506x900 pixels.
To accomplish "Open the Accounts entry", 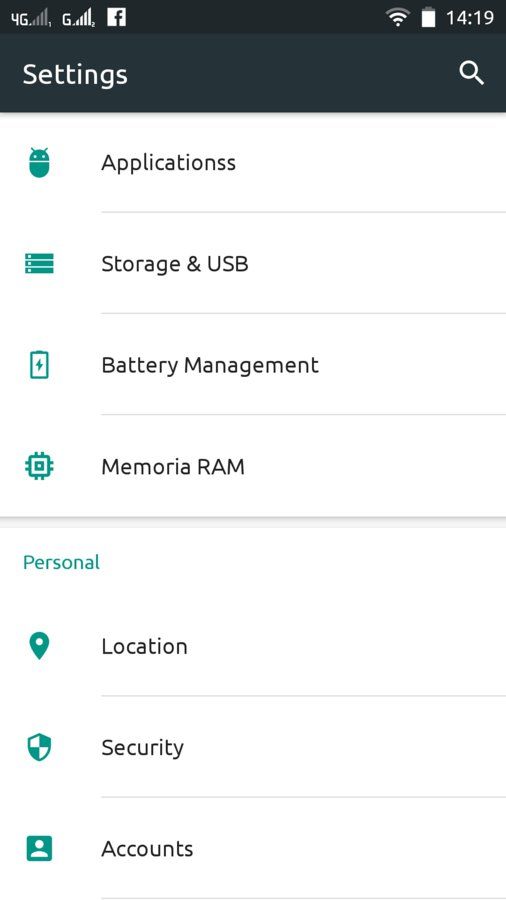I will [253, 848].
